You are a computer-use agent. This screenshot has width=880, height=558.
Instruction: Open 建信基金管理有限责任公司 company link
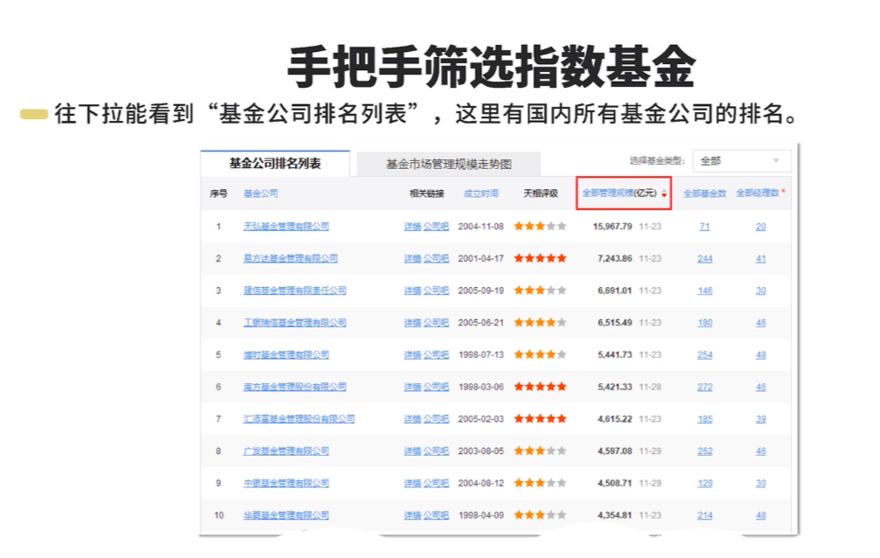(295, 290)
